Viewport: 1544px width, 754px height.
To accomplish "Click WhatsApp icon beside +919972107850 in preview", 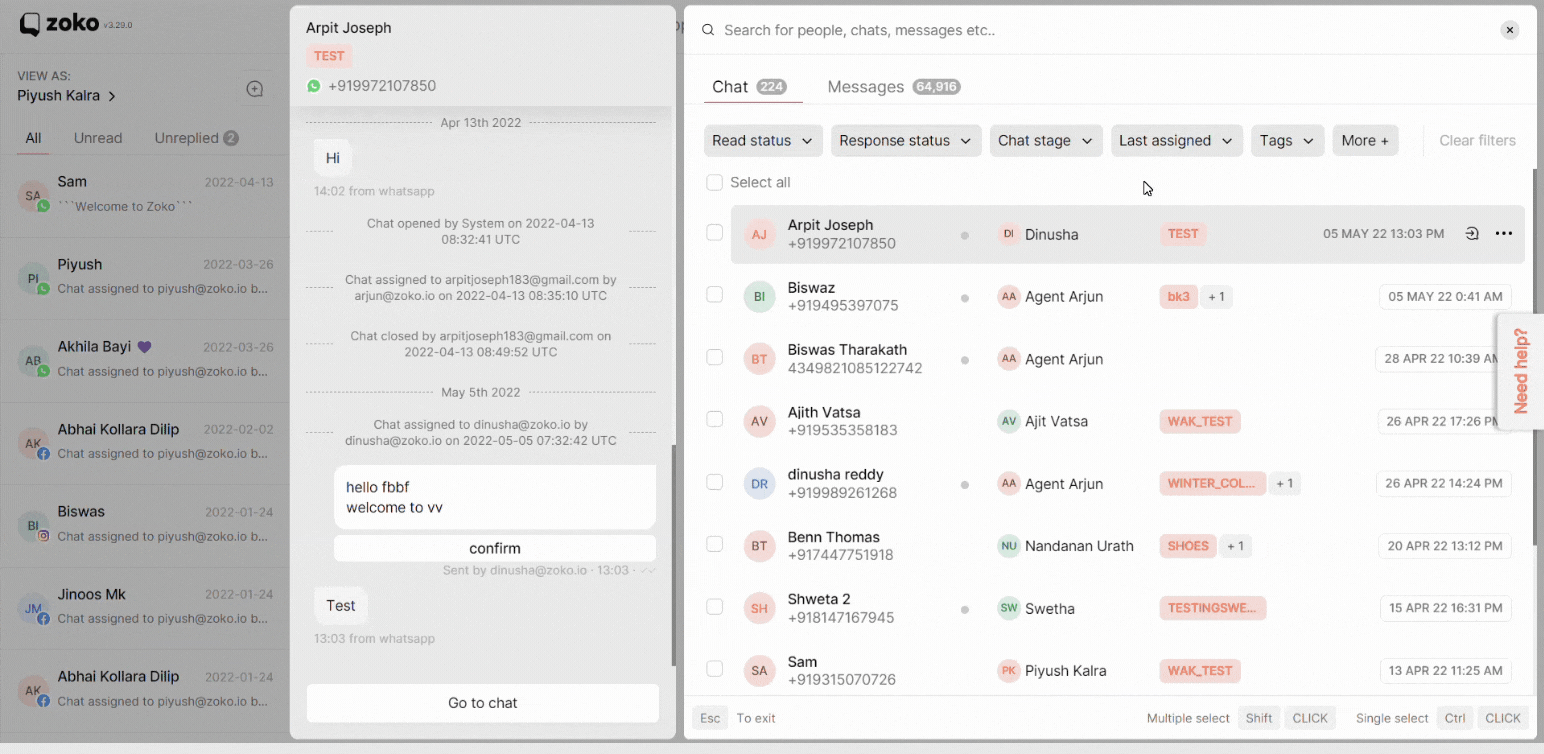I will 314,86.
